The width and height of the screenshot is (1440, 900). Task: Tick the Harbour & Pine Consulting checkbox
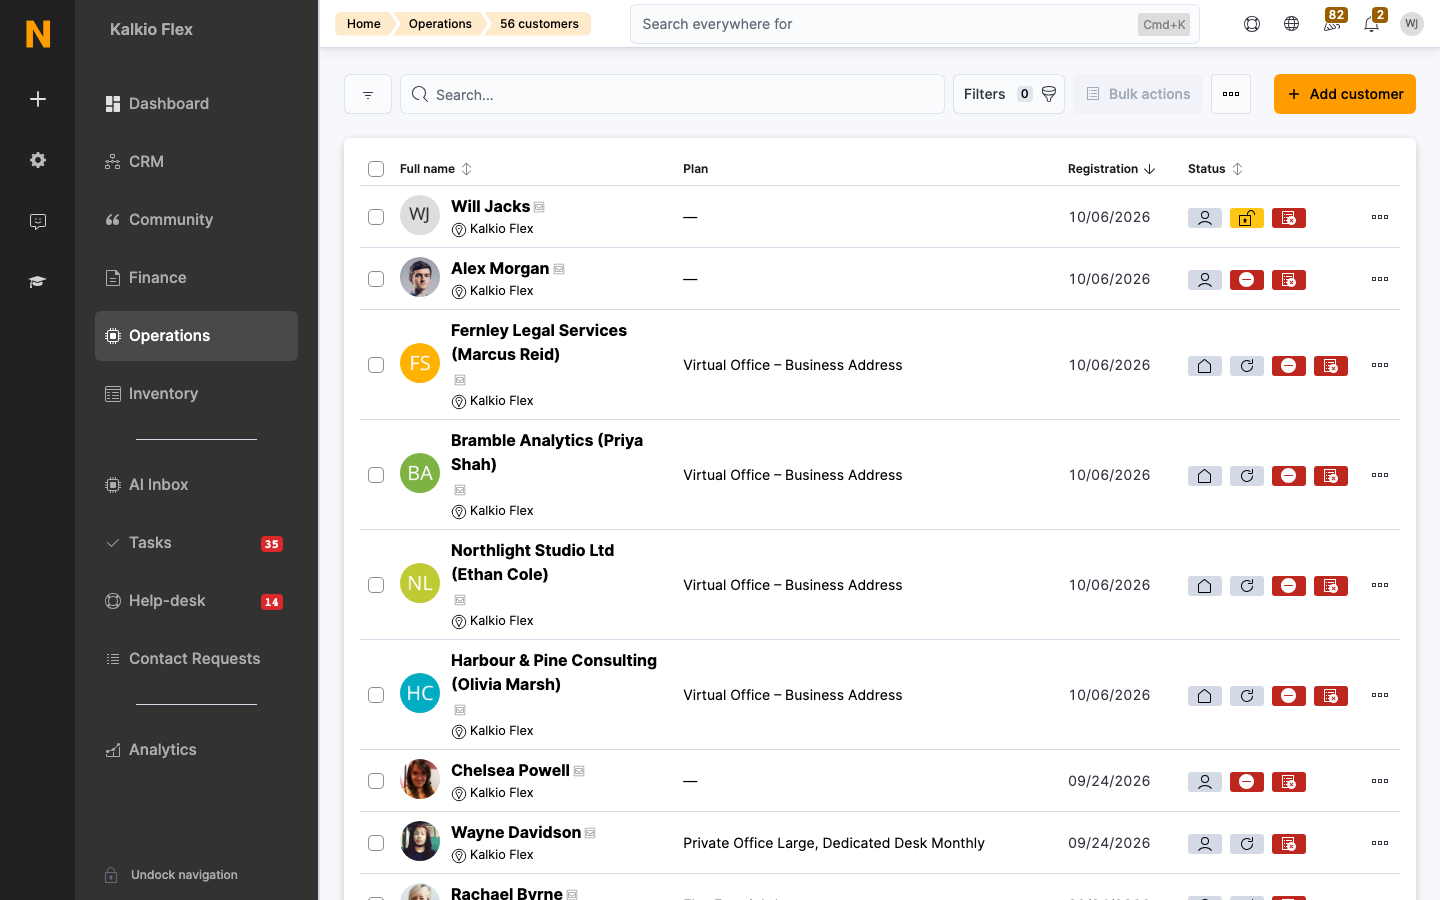click(376, 695)
